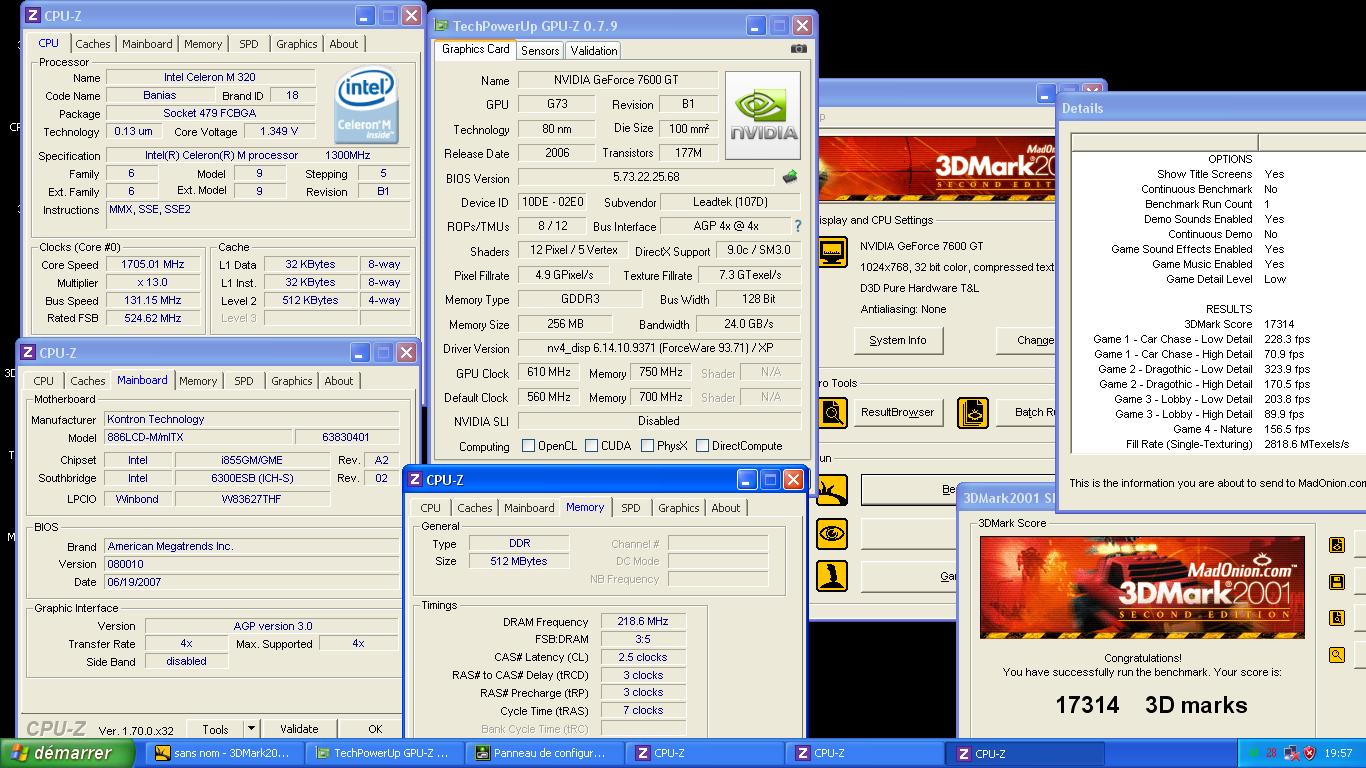Select the Graphics Card tab in GPU-Z
This screenshot has width=1366, height=768.
[476, 49]
